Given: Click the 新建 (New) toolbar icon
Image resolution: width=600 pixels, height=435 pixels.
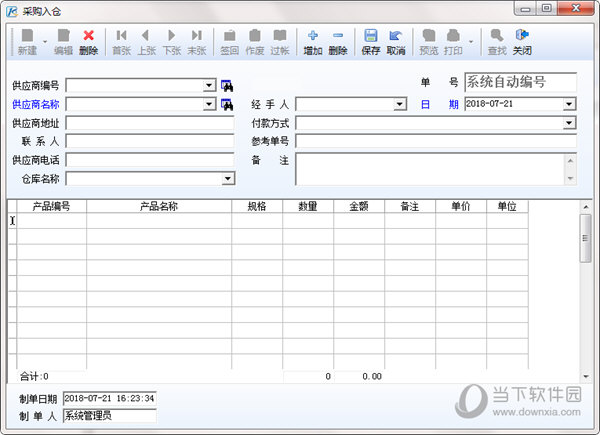Looking at the screenshot, I should pyautogui.click(x=27, y=42).
